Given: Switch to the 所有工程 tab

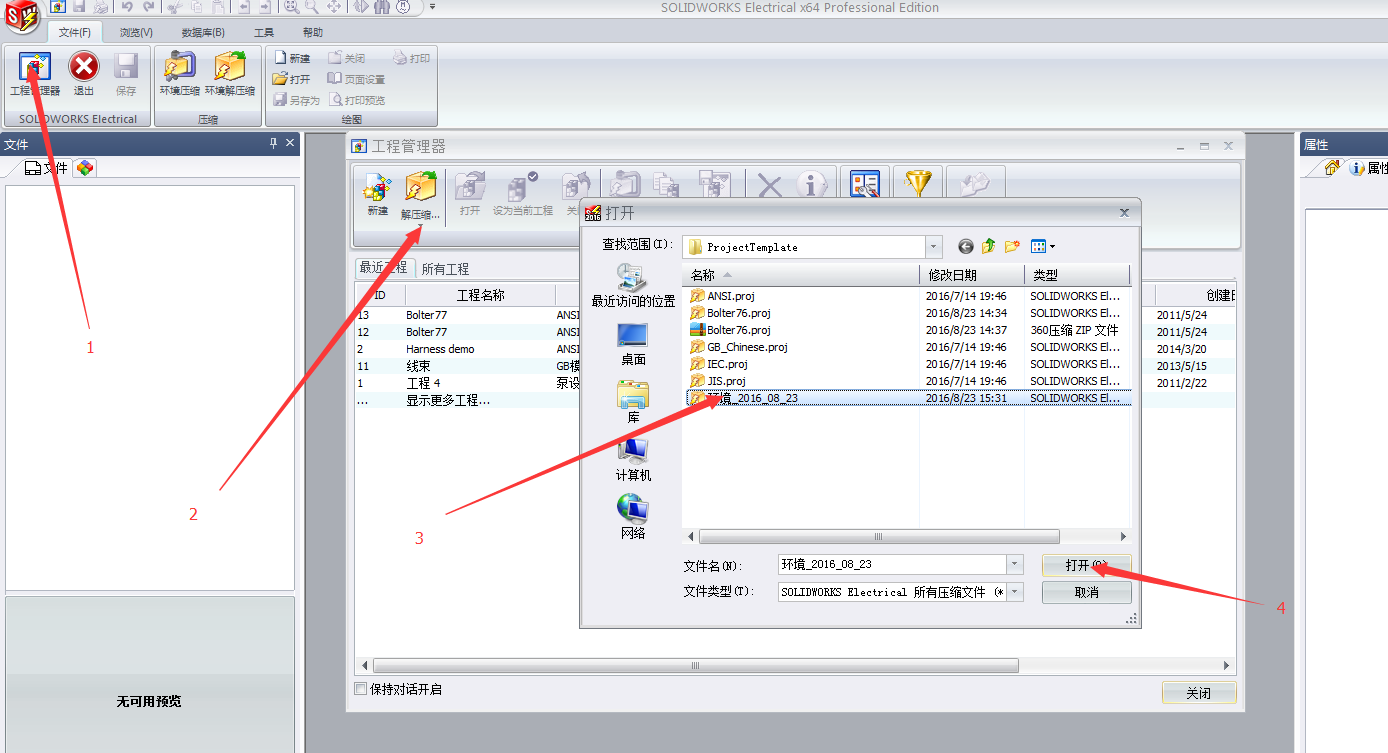Looking at the screenshot, I should point(445,269).
